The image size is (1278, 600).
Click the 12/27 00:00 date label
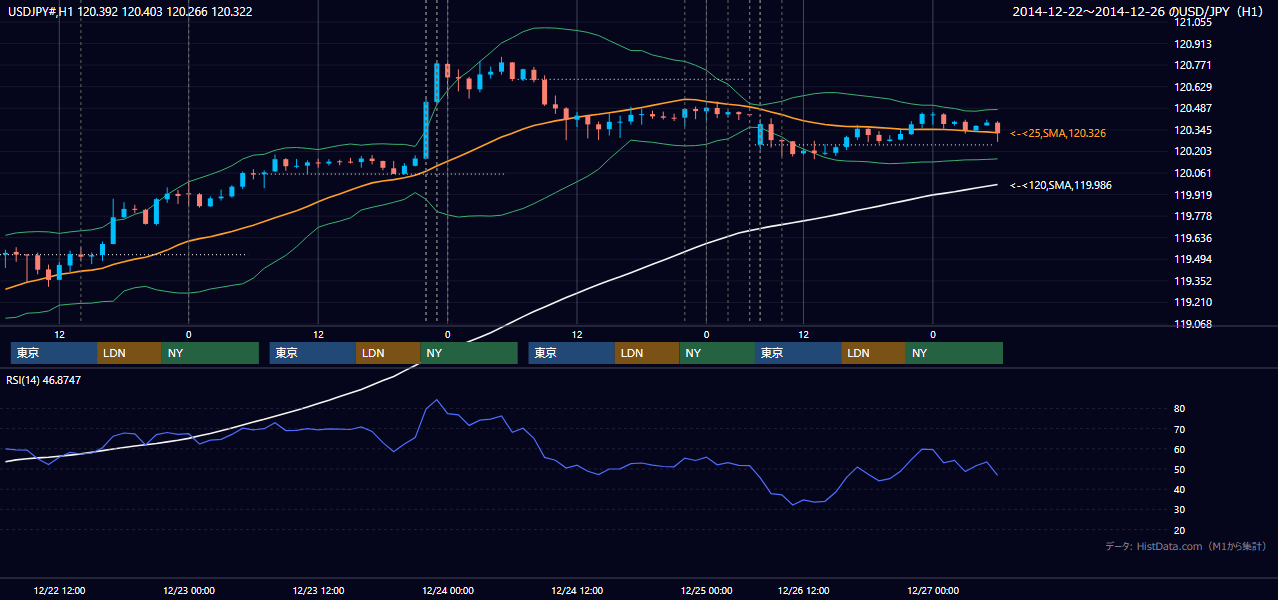(933, 591)
